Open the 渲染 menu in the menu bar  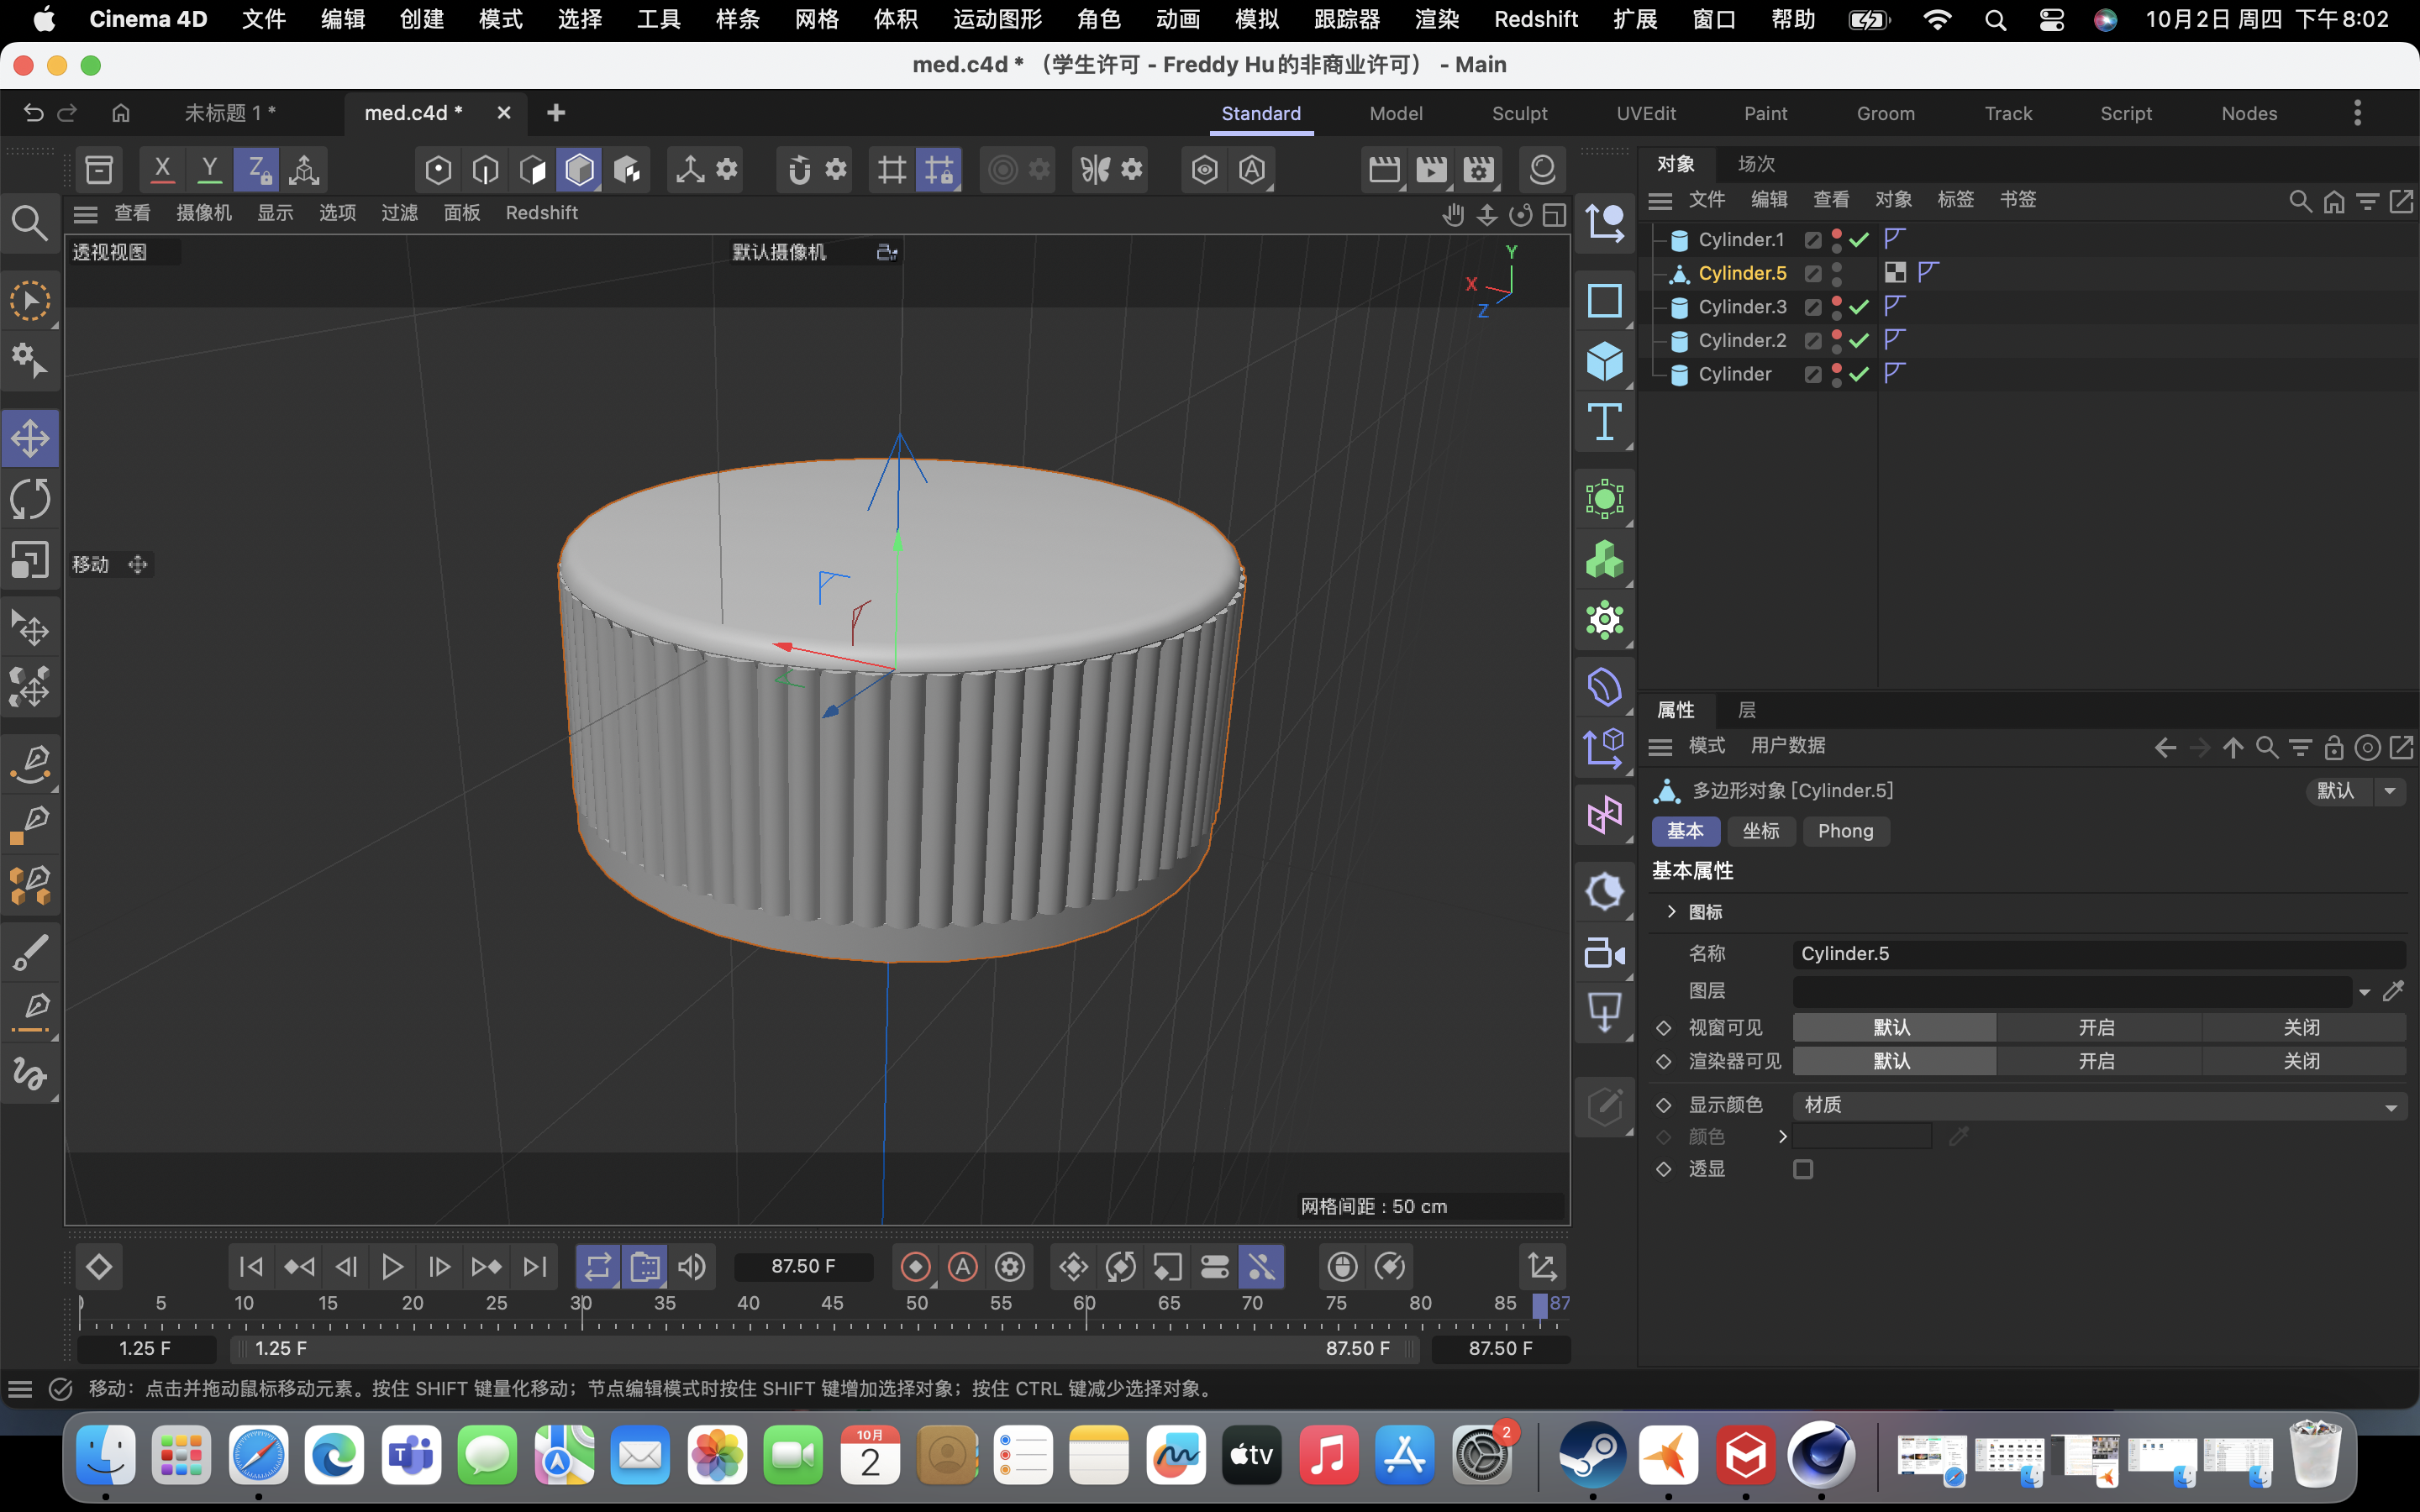[x=1437, y=19]
